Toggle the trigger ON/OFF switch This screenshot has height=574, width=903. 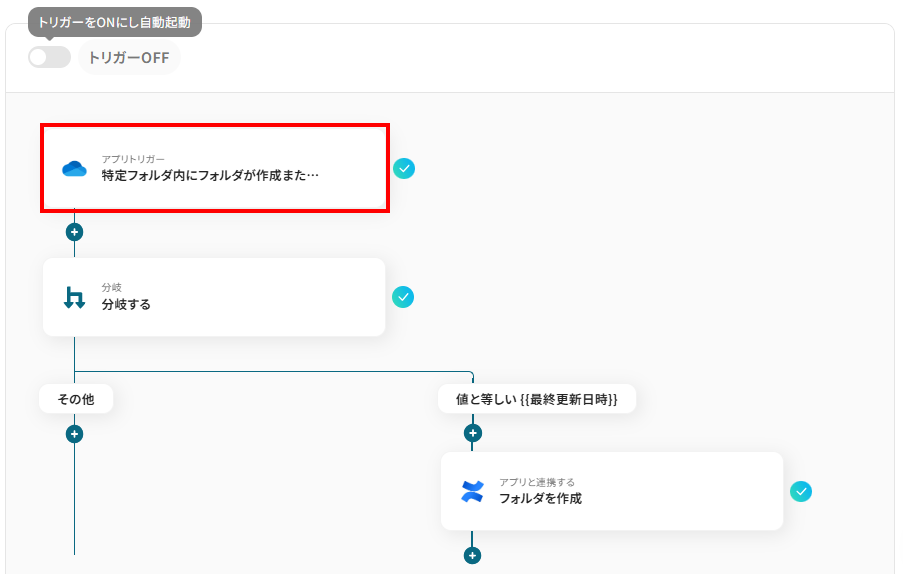point(50,58)
